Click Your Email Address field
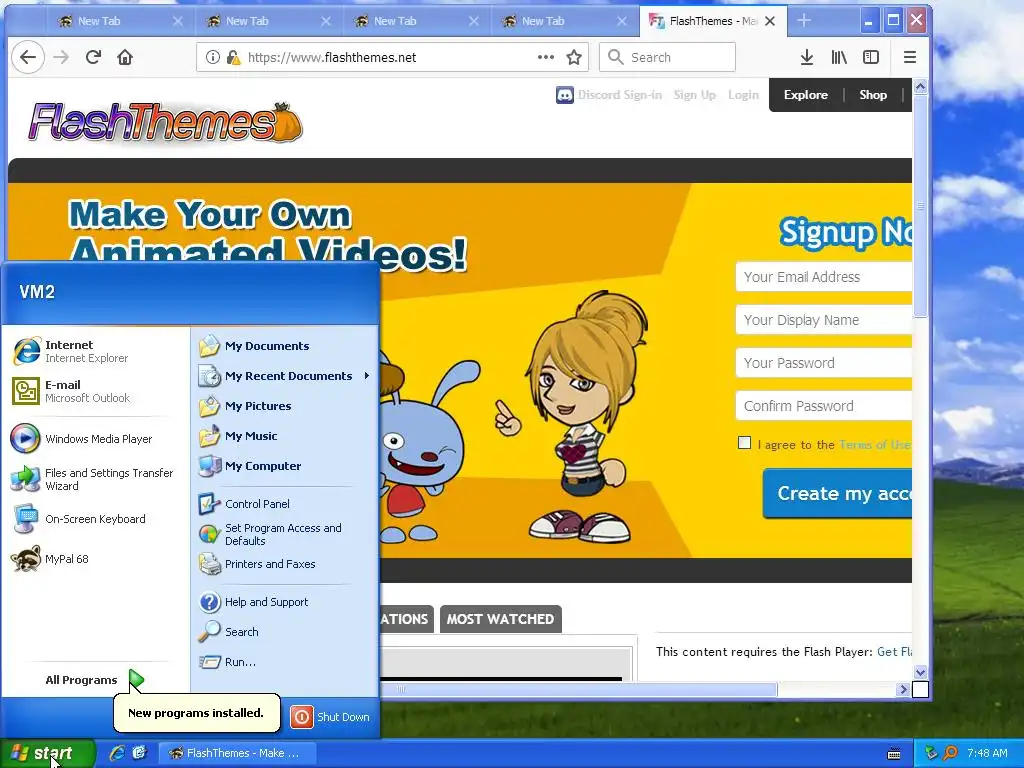1024x768 pixels. [824, 277]
